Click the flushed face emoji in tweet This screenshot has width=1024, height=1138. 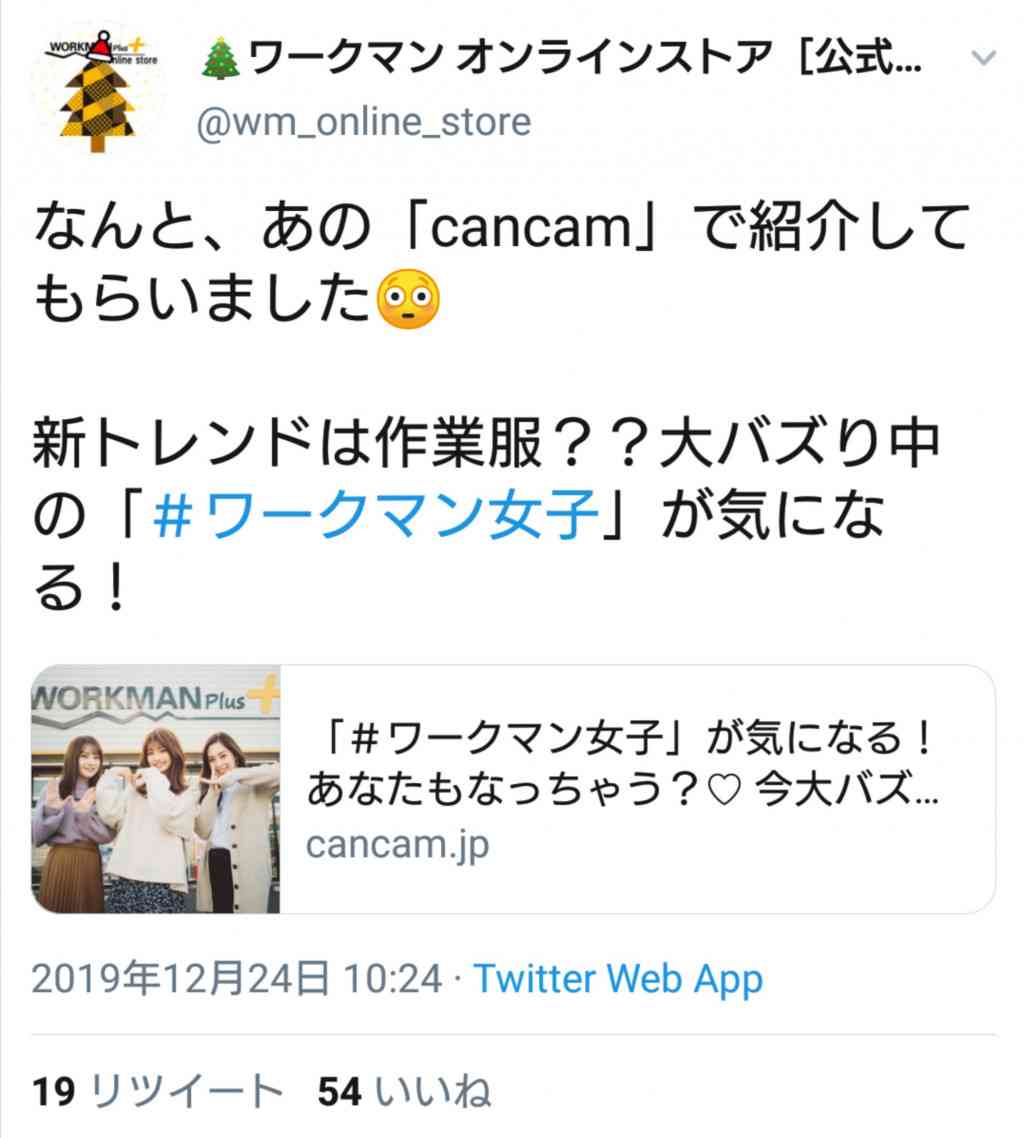(x=408, y=298)
